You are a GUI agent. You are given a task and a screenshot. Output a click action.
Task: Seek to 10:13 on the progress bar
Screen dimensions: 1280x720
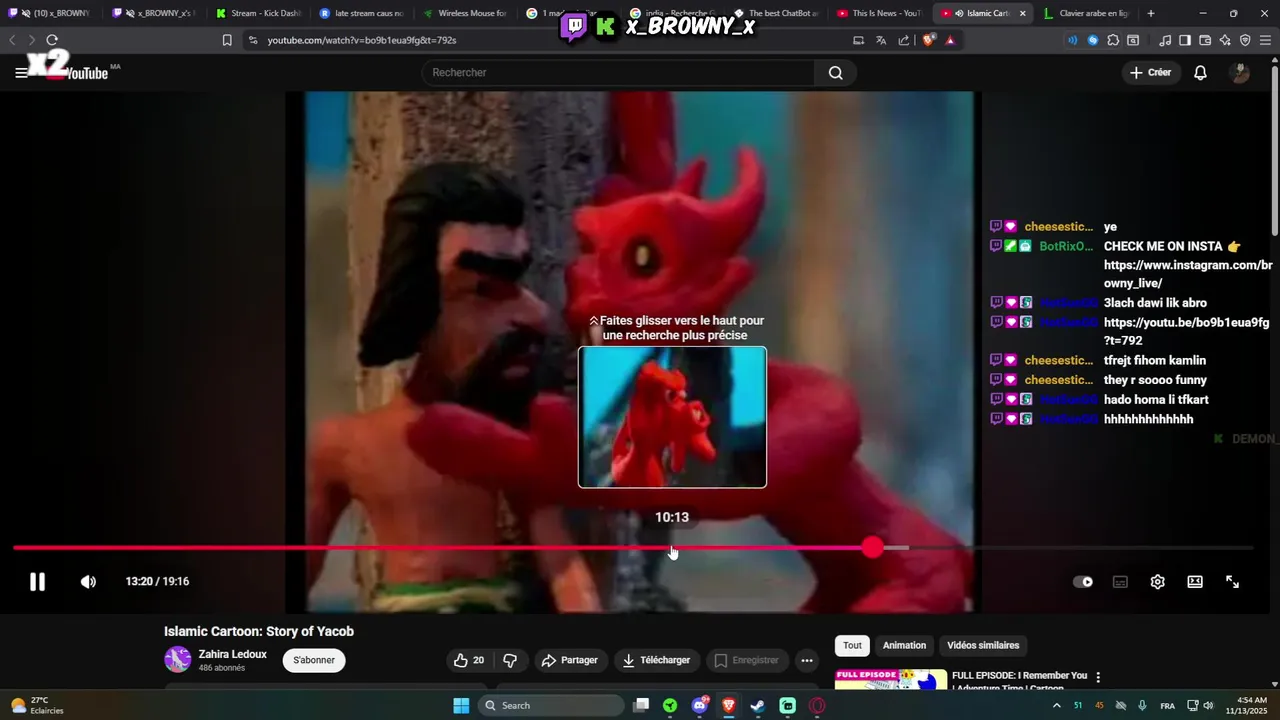click(672, 548)
